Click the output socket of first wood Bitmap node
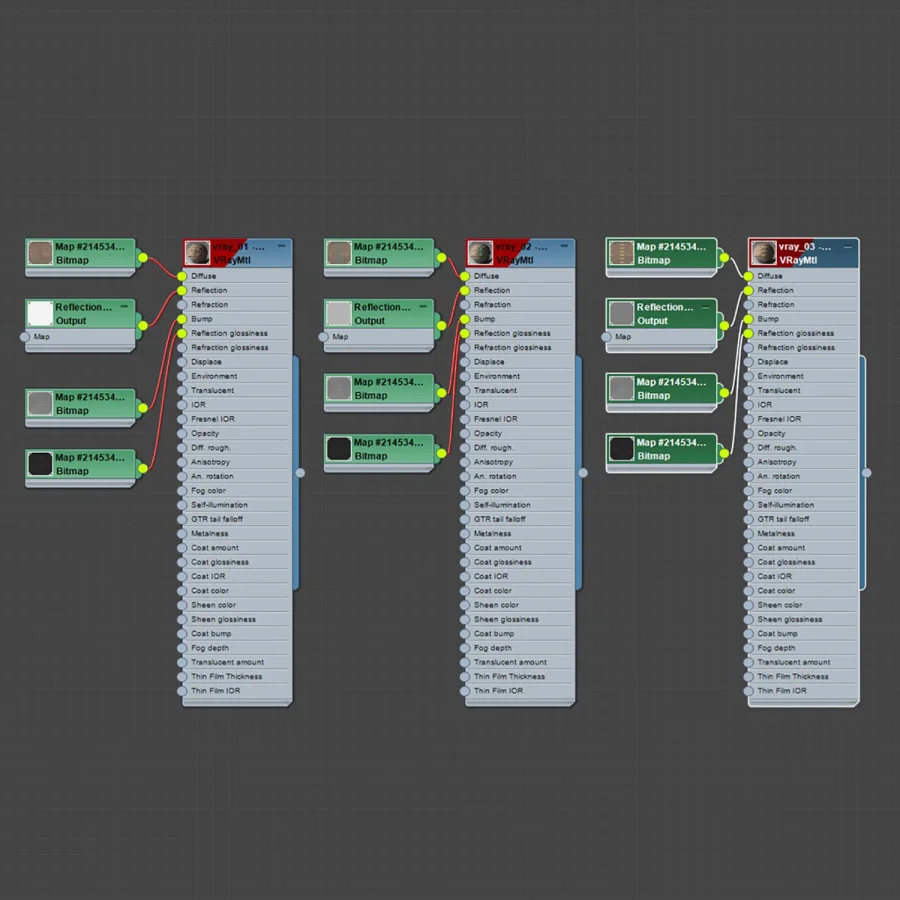 (143, 258)
